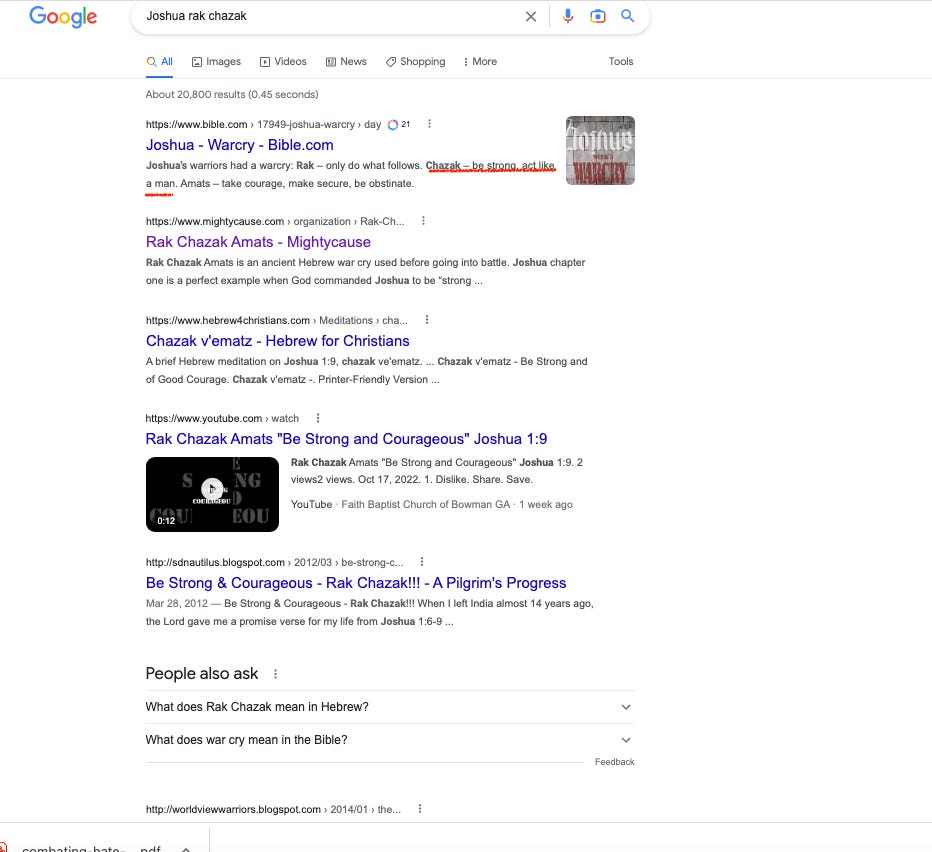Click the Google logo
932x852 pixels.
click(63, 17)
